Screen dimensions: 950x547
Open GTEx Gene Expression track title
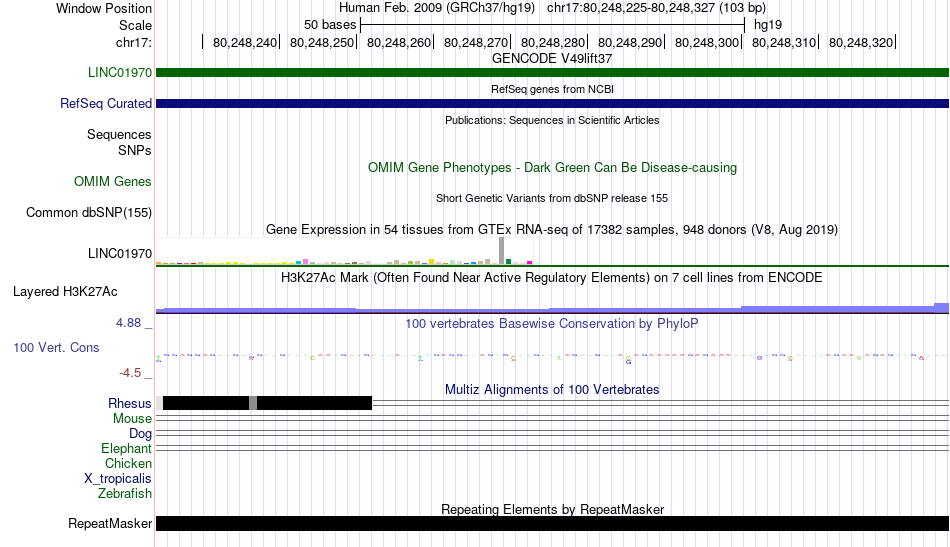[x=552, y=230]
